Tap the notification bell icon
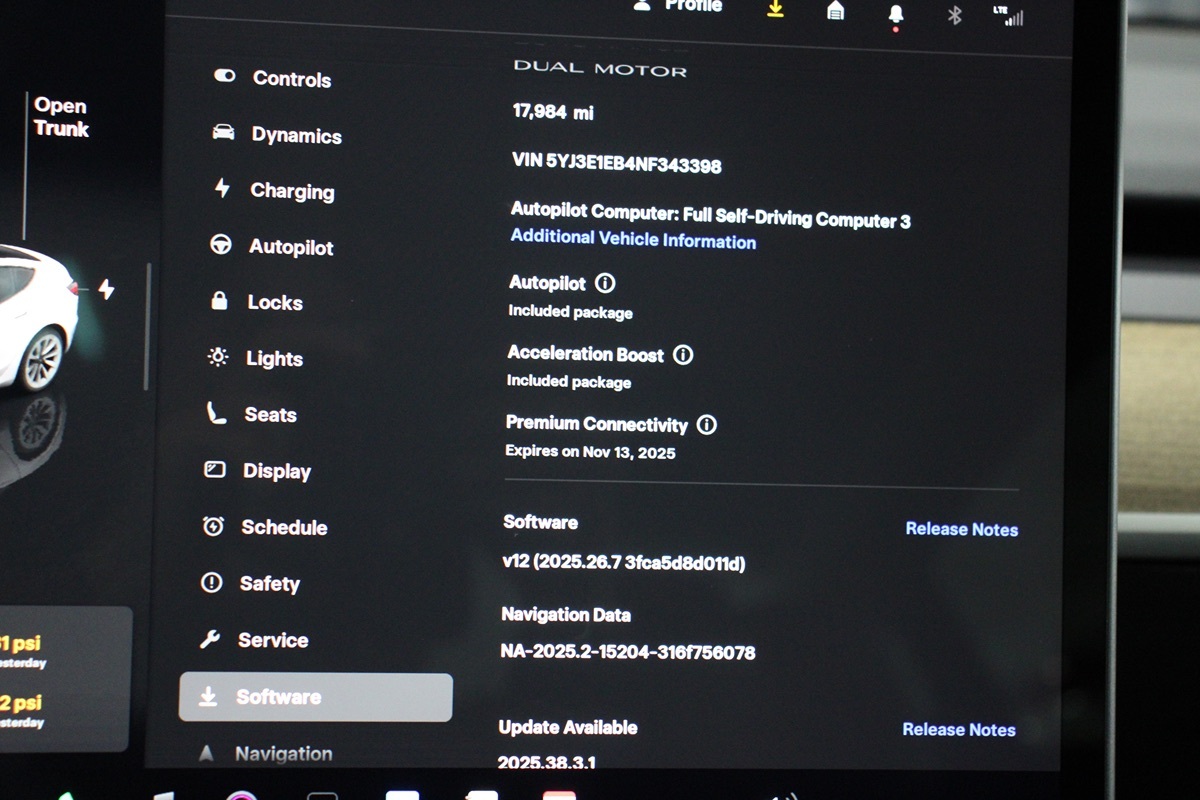The height and width of the screenshot is (800, 1200). [895, 14]
